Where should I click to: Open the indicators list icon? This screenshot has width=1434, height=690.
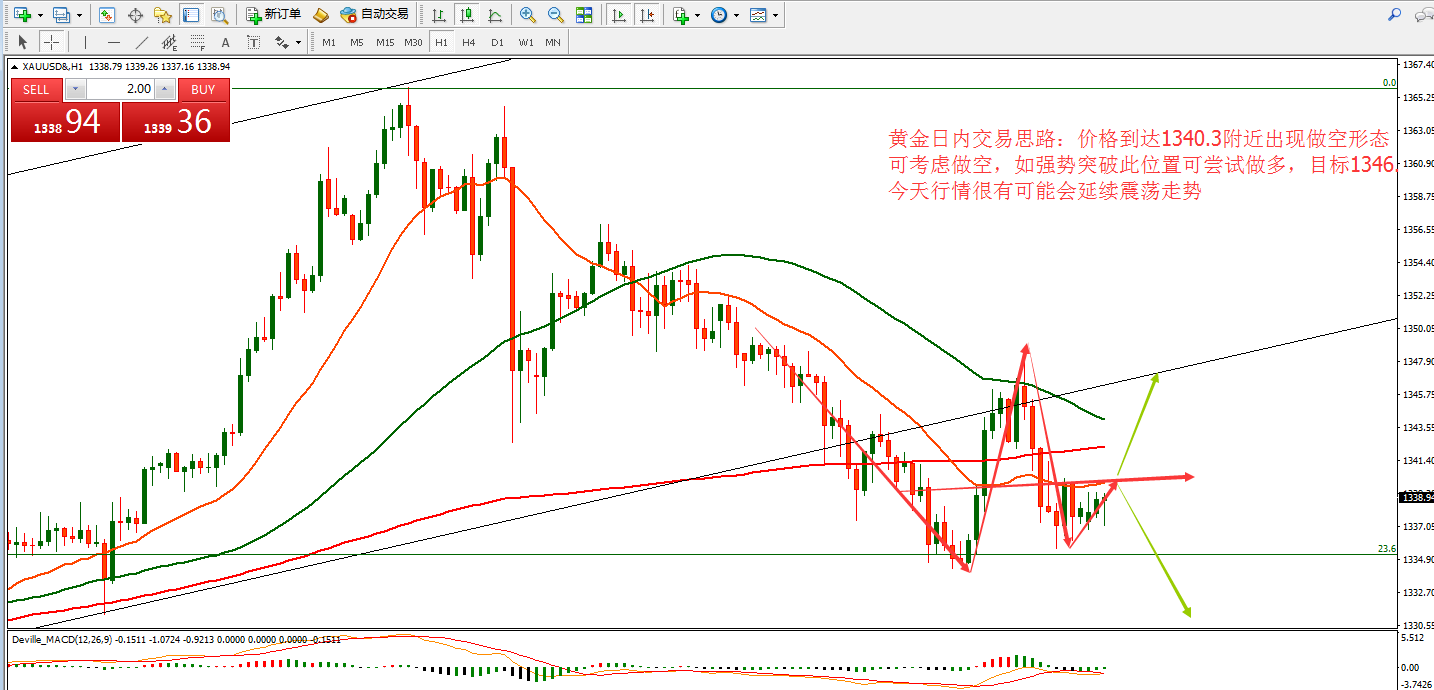[680, 15]
